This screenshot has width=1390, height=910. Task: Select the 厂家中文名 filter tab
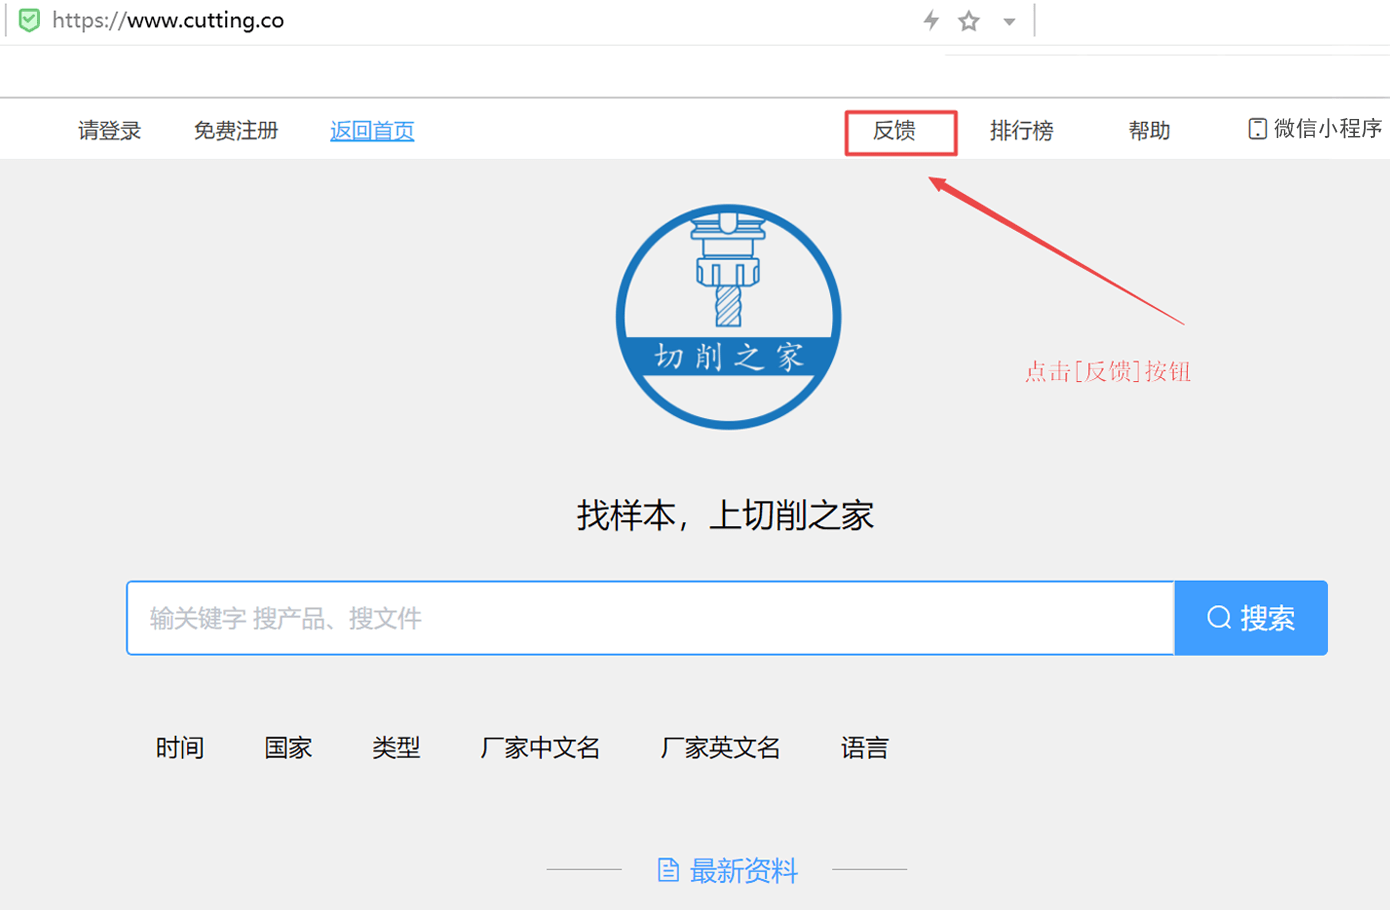(540, 747)
